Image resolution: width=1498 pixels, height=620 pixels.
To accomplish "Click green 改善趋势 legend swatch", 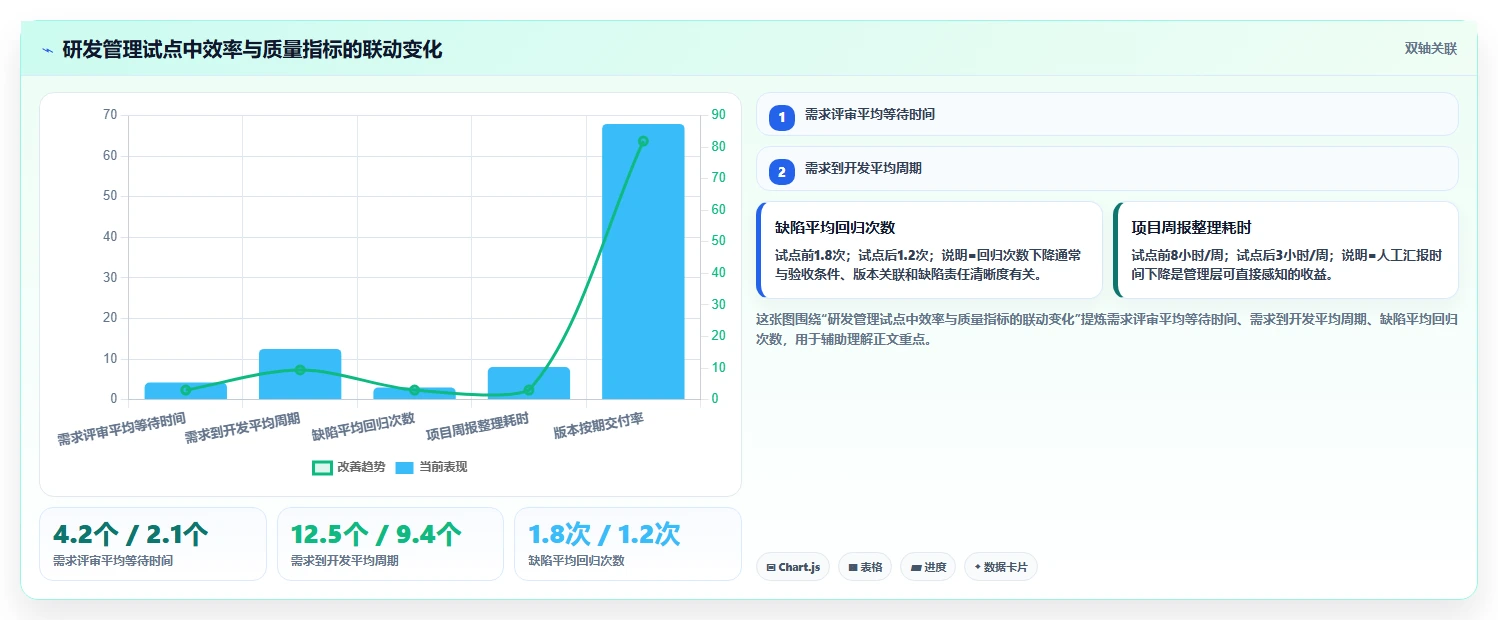I will [x=322, y=467].
